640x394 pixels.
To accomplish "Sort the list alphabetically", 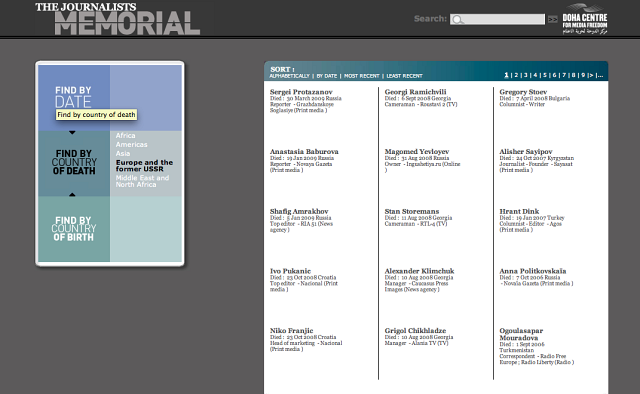I will pos(289,76).
